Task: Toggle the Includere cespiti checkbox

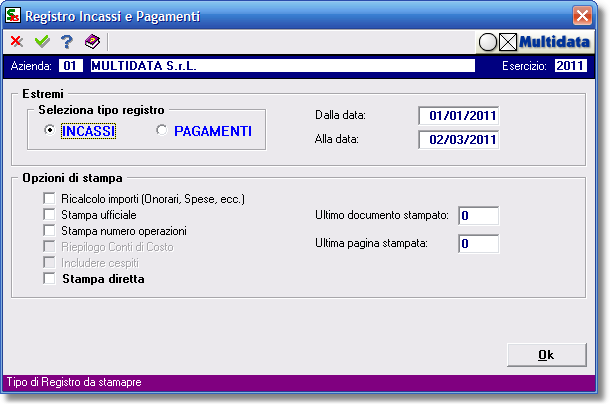Action: pos(49,262)
